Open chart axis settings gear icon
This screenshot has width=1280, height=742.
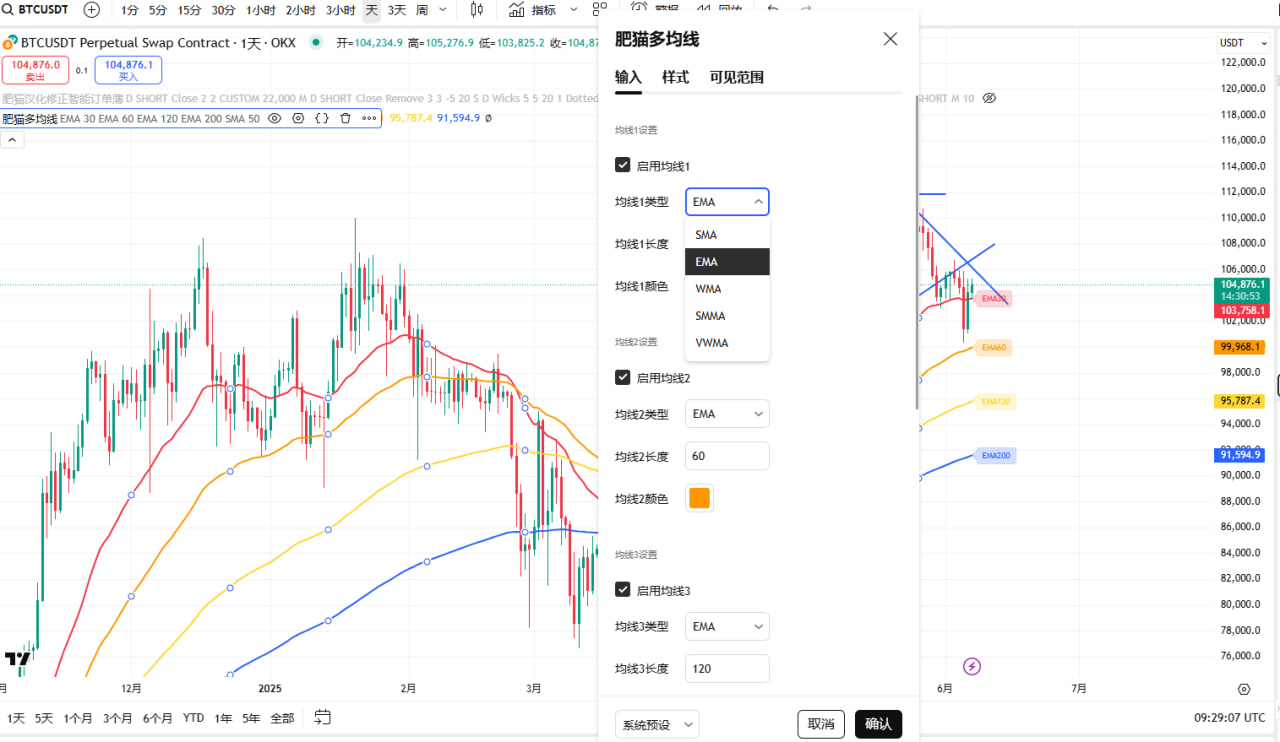coord(1244,689)
